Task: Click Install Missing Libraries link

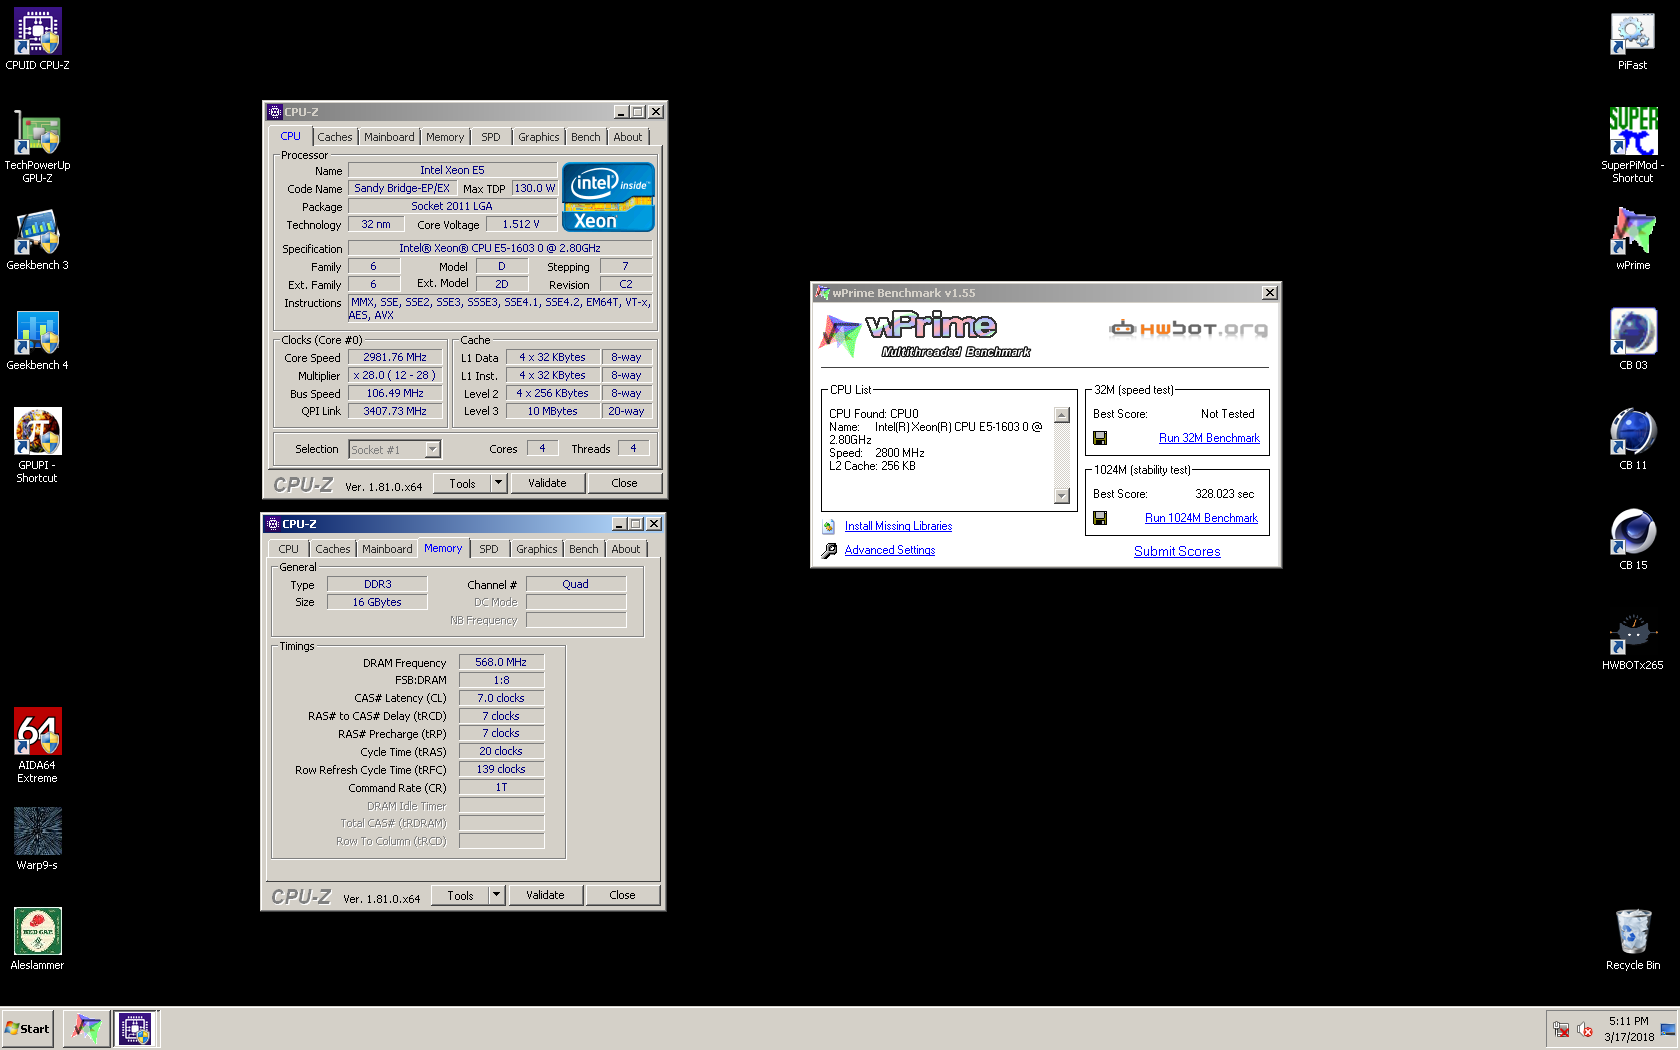Action: tap(898, 526)
